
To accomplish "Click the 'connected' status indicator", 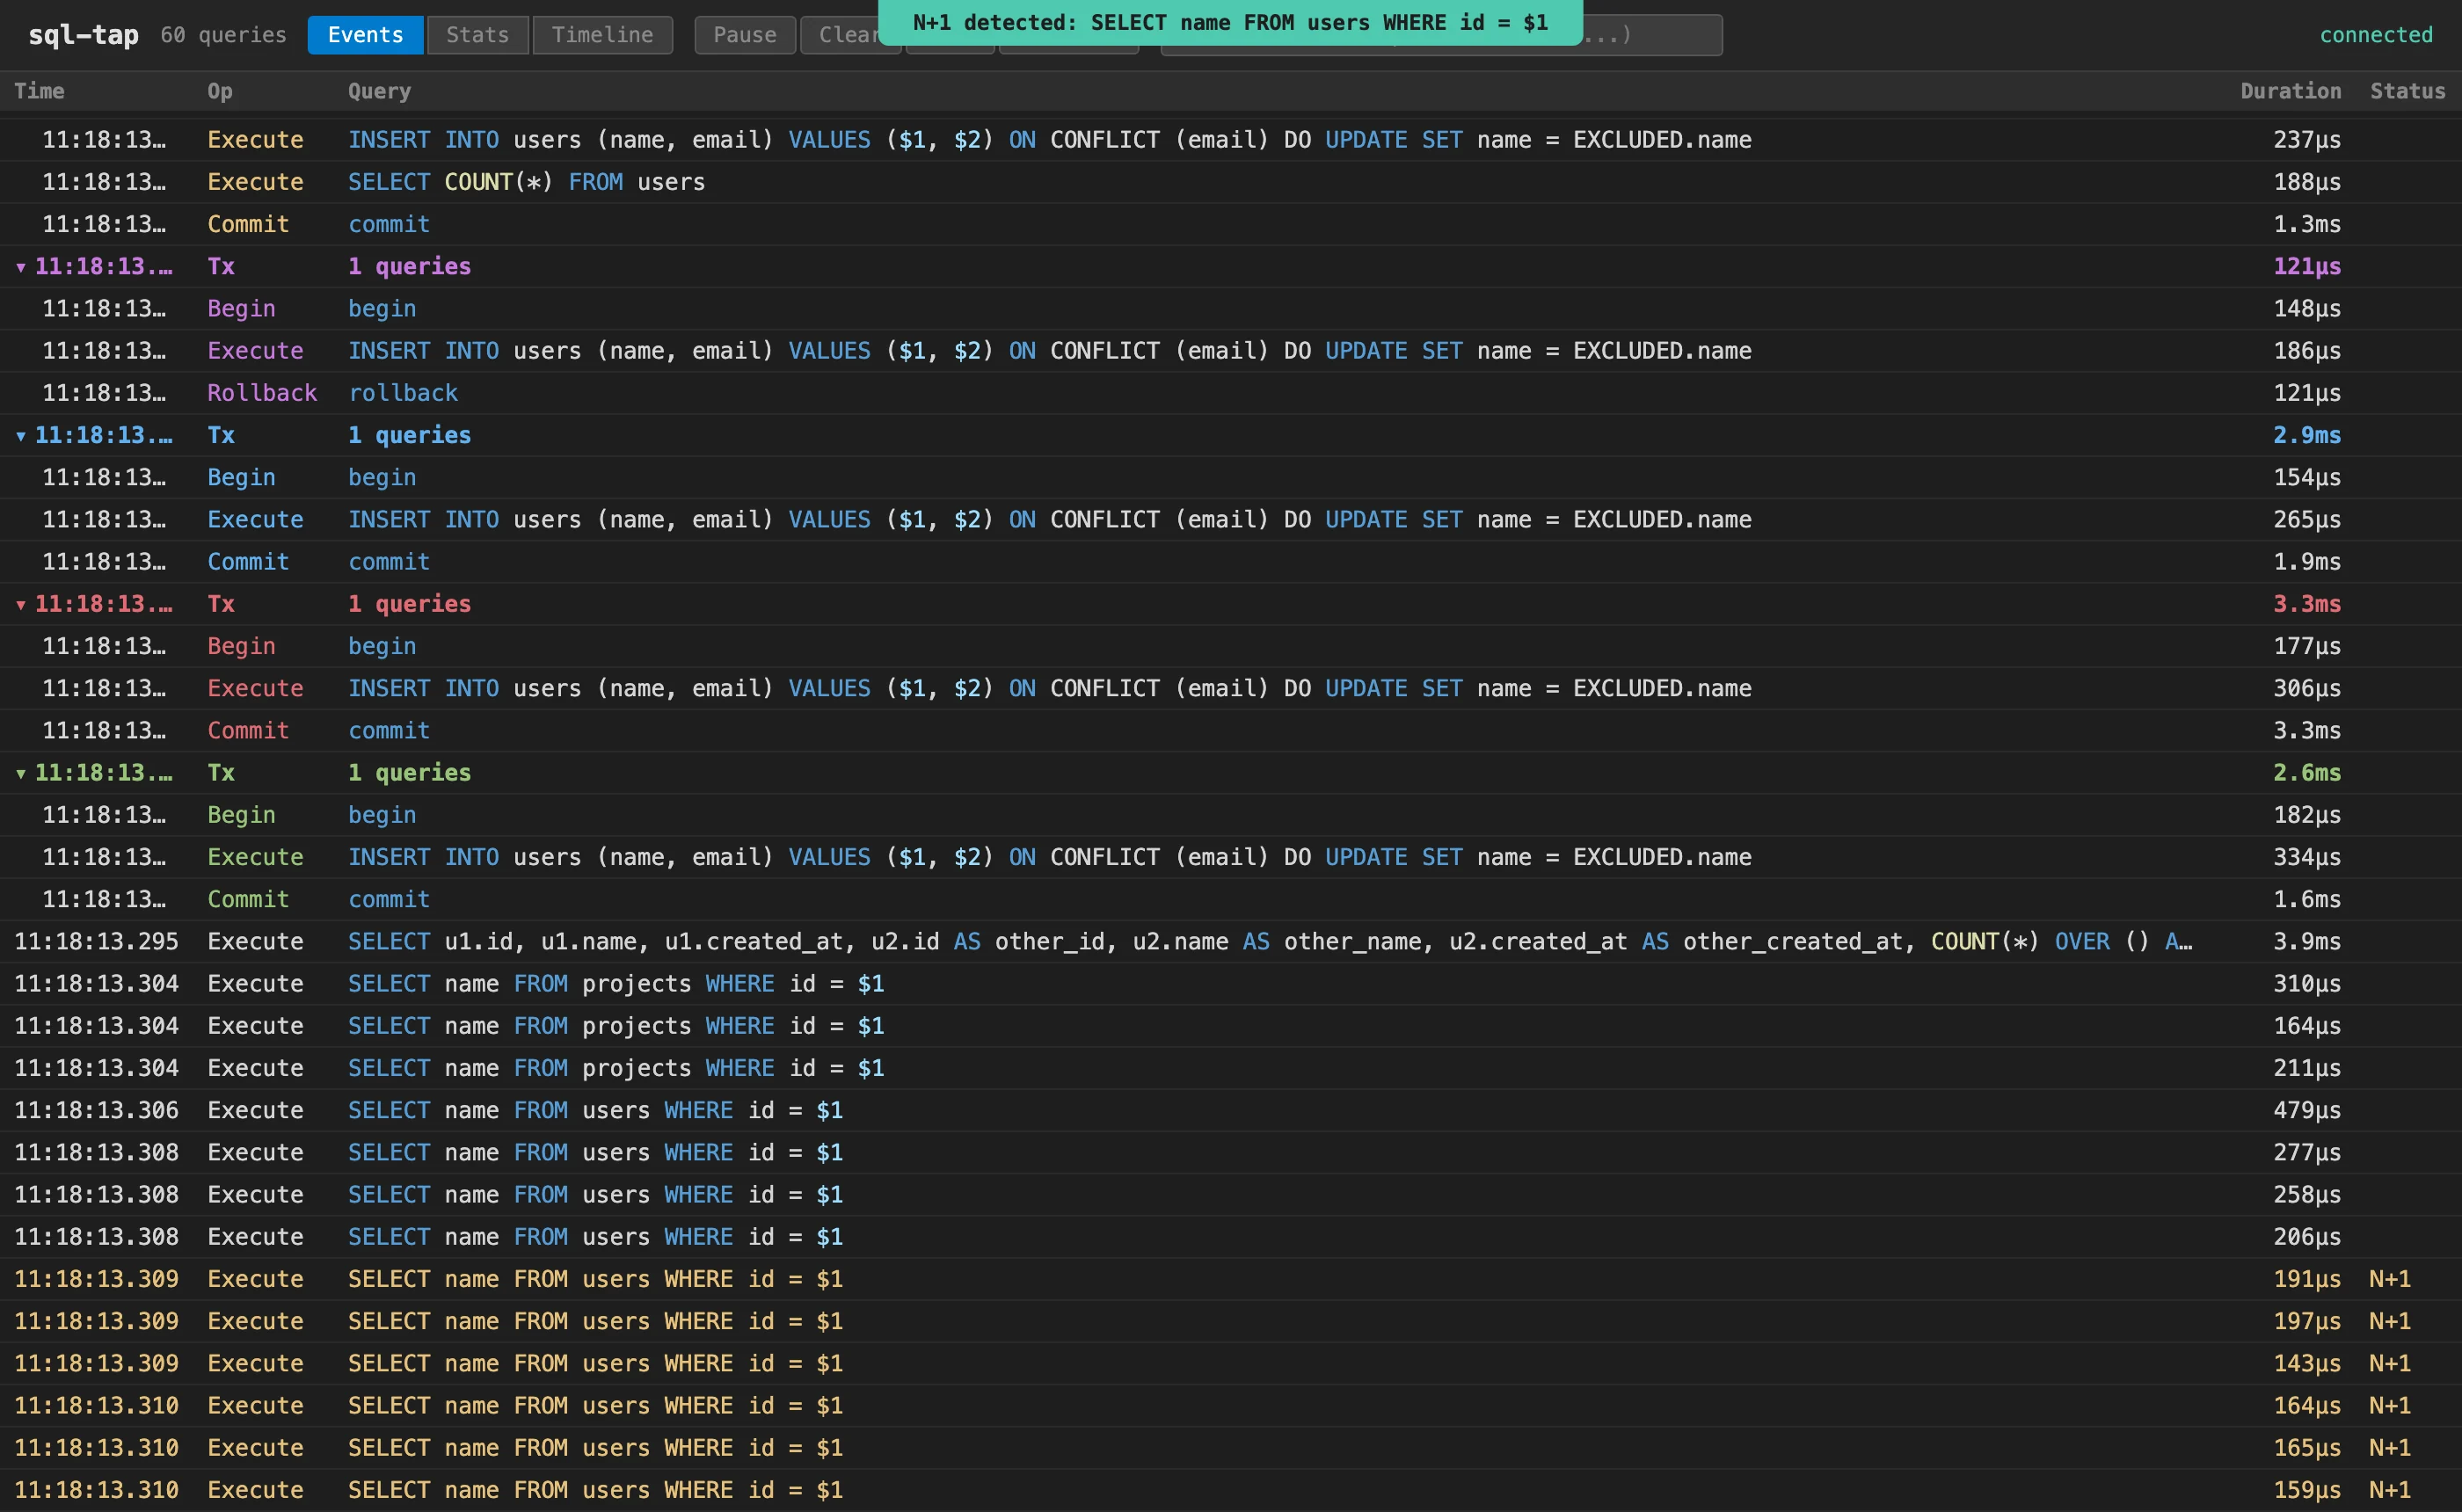I will pyautogui.click(x=2376, y=35).
